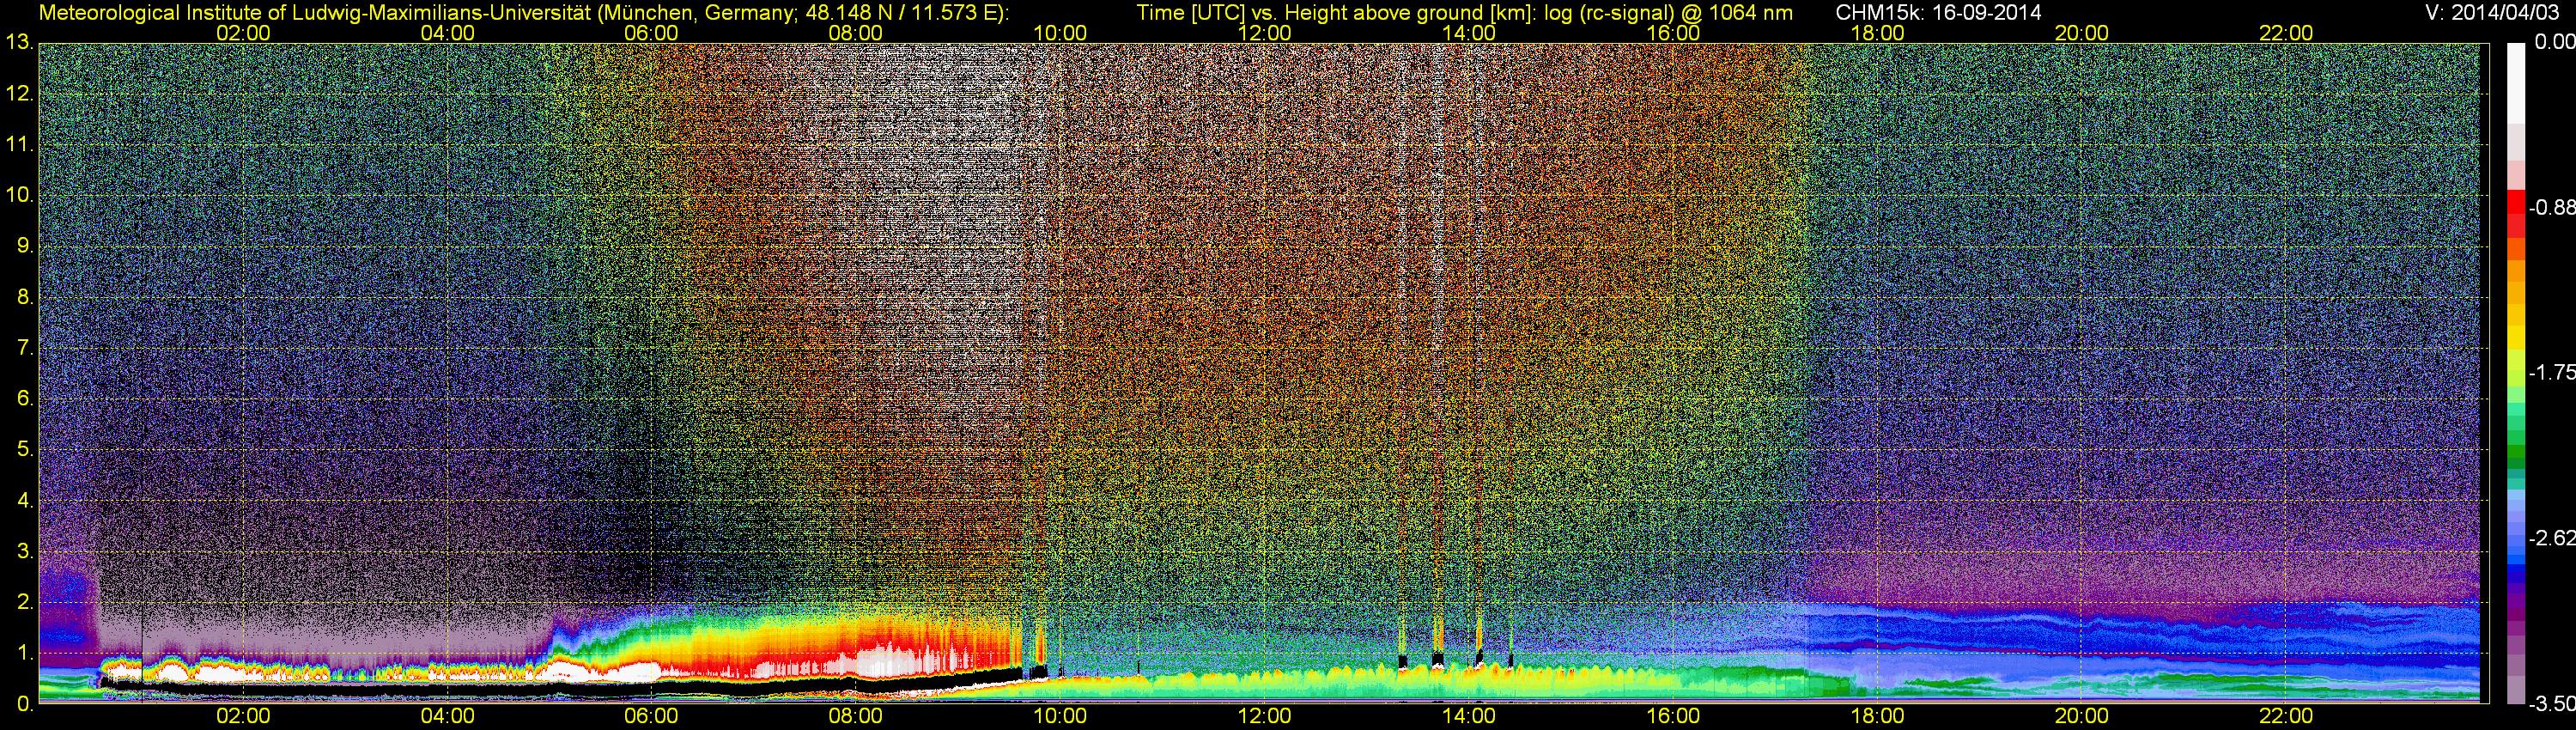Click 12:00 on the upper time axis

coord(1264,33)
